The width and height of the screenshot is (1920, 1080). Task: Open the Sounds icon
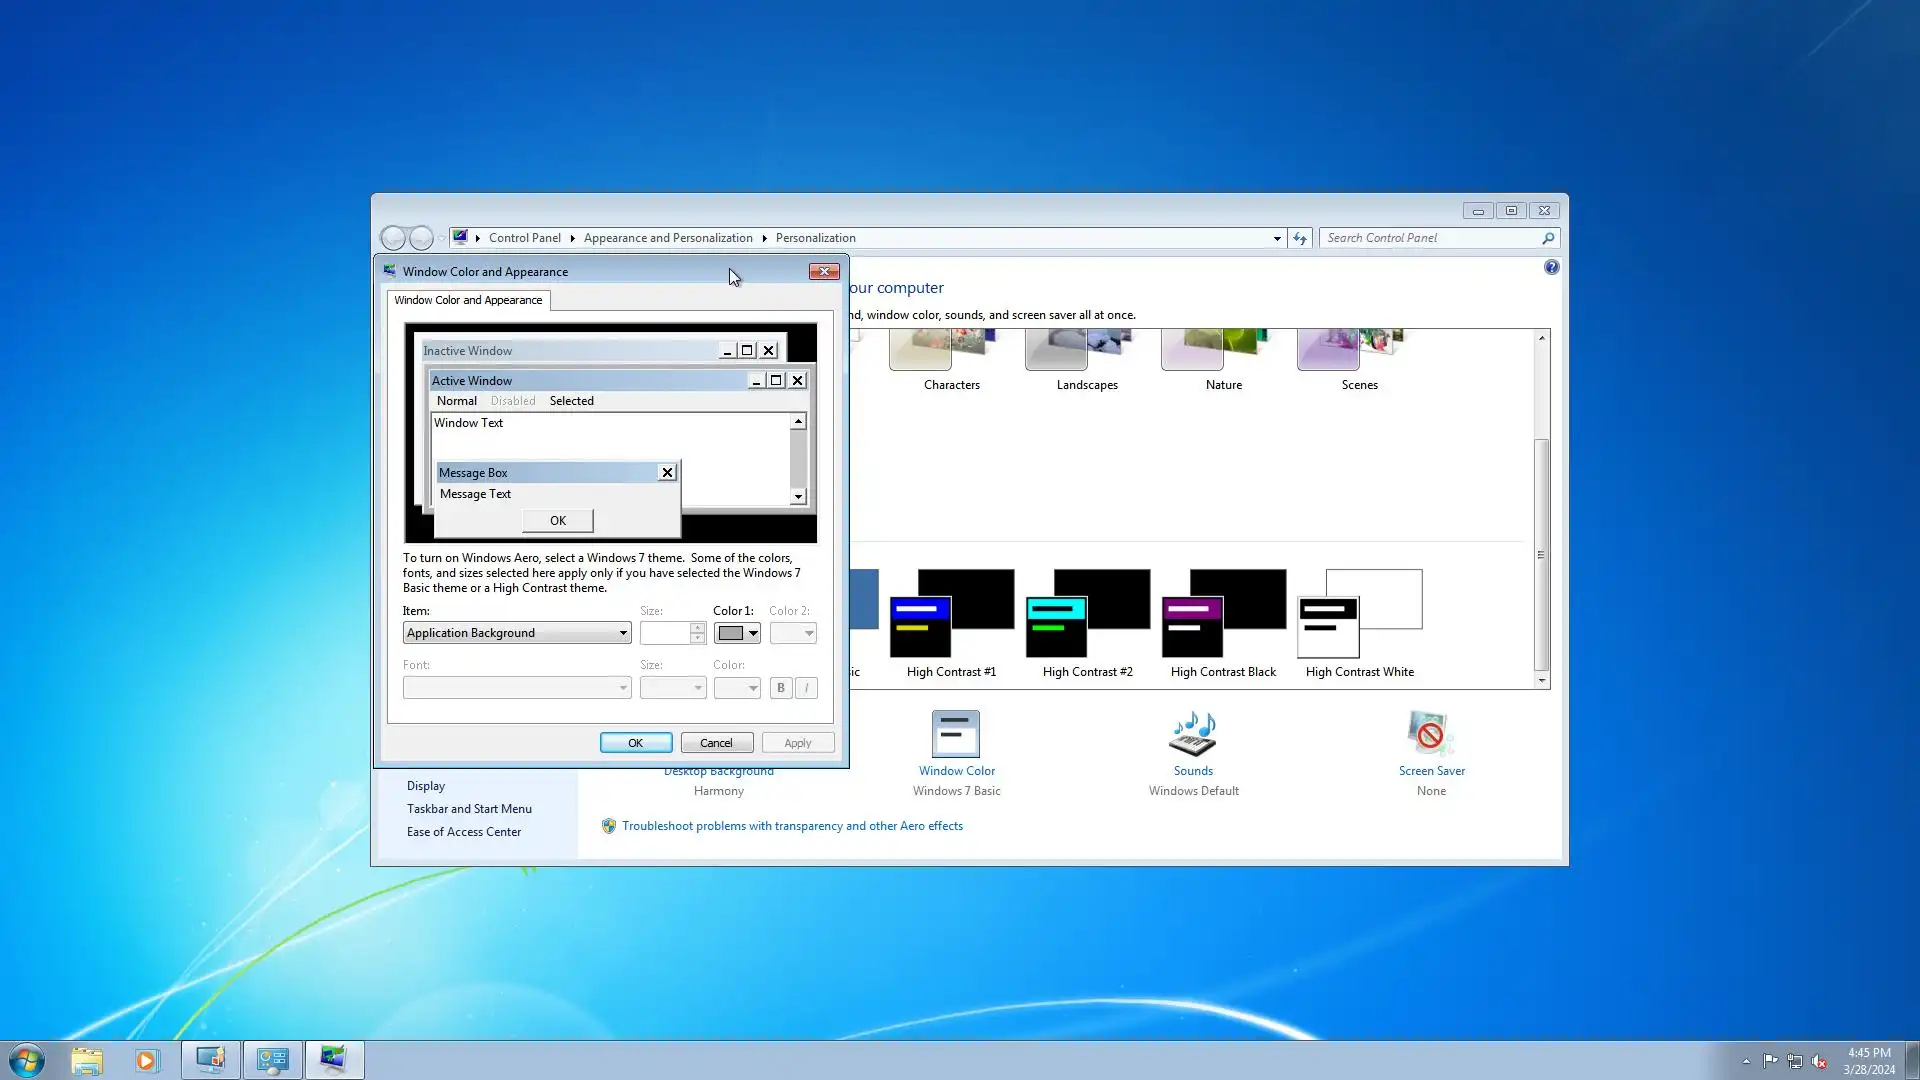[x=1192, y=735]
